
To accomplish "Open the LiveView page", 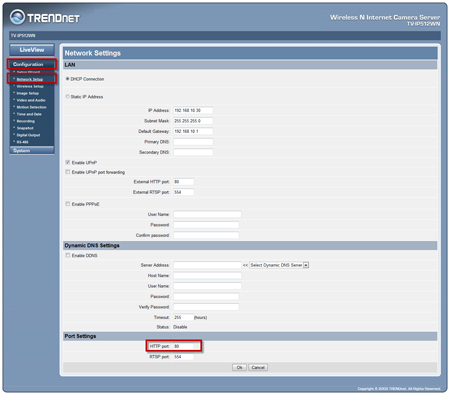I will pyautogui.click(x=32, y=50).
